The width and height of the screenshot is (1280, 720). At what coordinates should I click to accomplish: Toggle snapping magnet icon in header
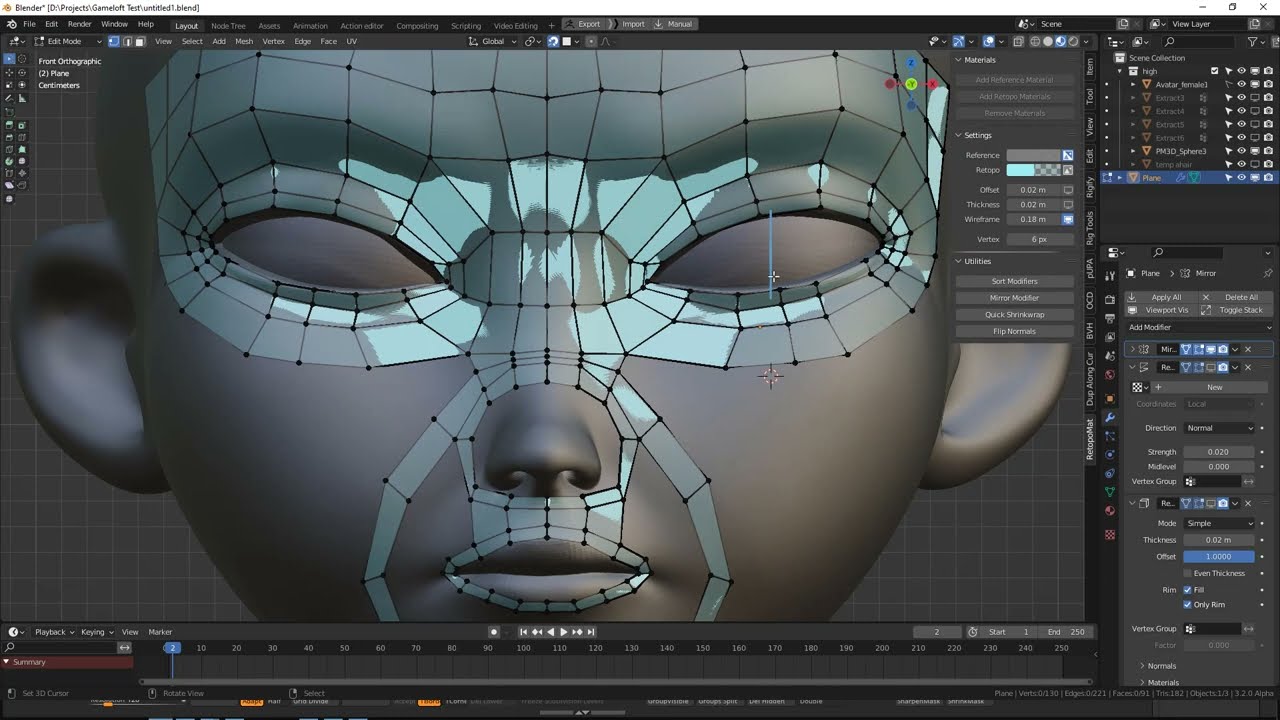point(553,41)
